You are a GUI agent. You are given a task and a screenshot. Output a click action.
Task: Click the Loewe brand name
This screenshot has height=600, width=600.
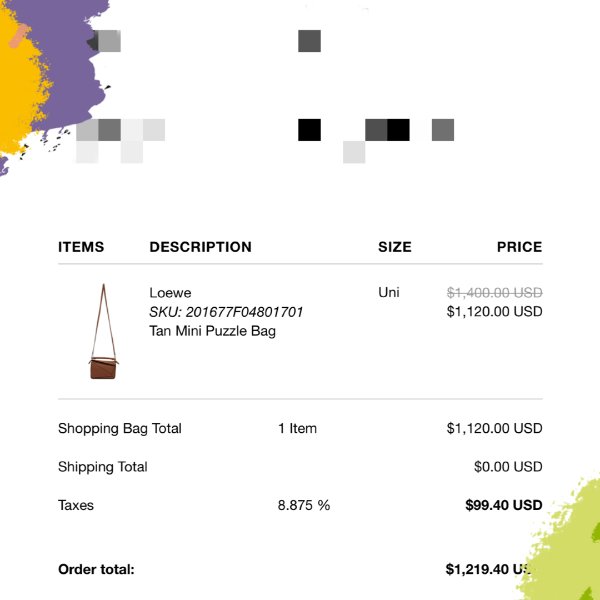click(x=170, y=293)
